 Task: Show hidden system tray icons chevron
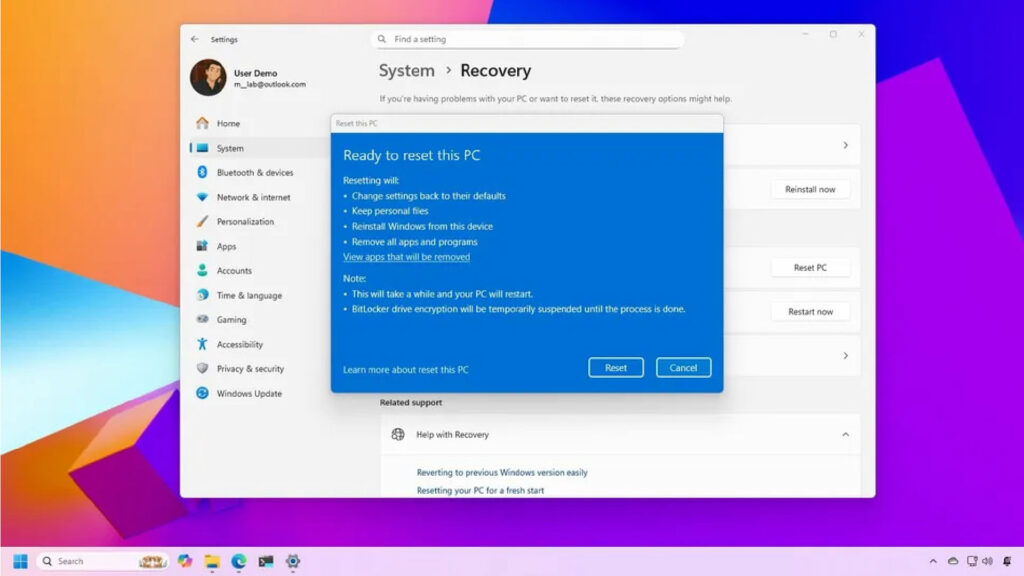[x=933, y=561]
